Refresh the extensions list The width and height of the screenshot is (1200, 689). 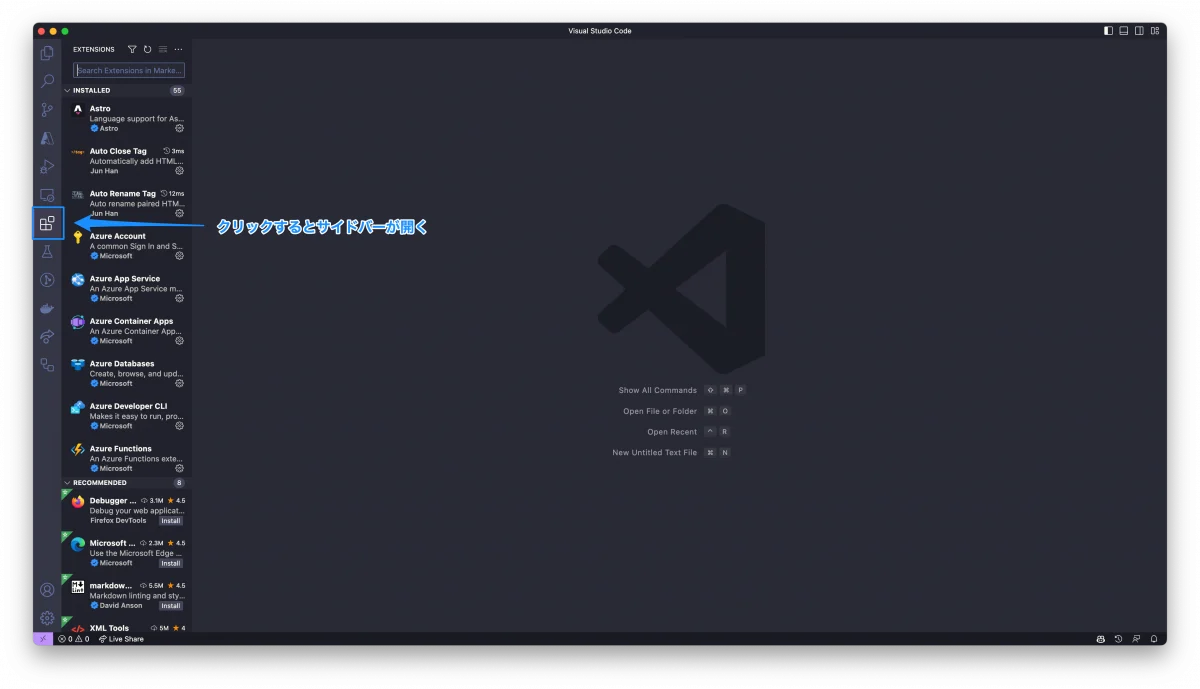[x=147, y=49]
